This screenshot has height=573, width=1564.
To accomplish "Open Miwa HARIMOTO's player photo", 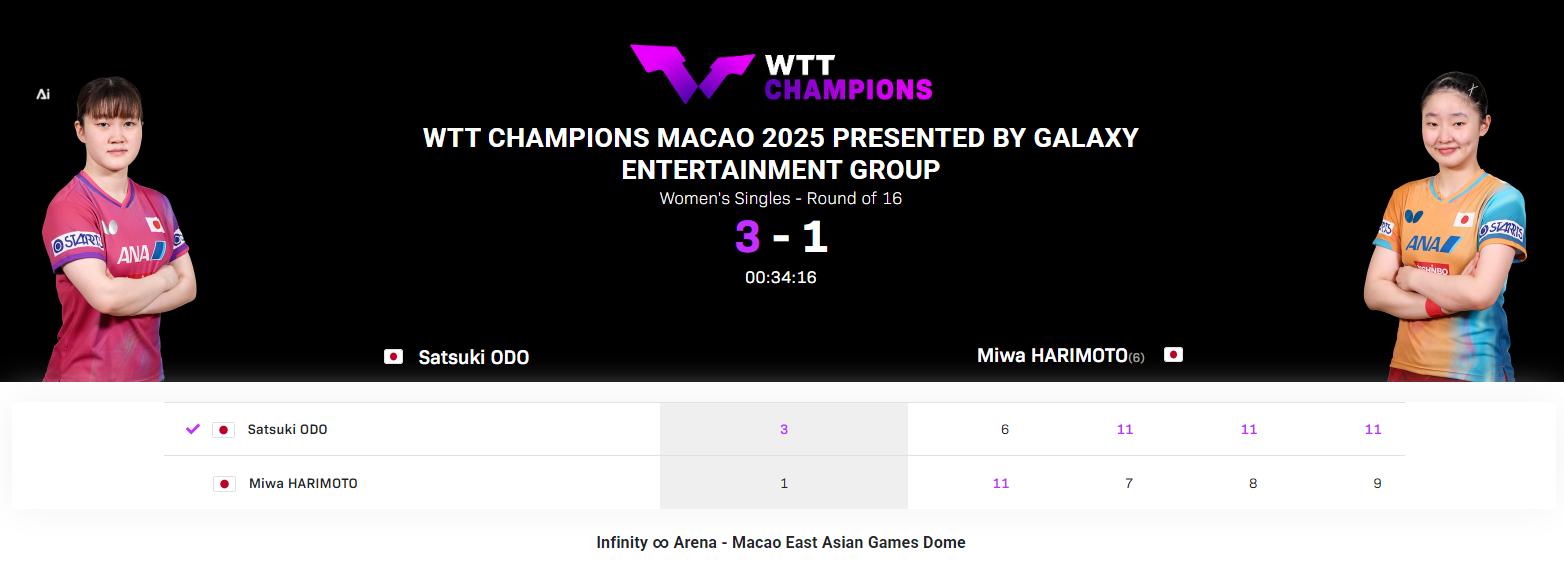I will [1450, 230].
